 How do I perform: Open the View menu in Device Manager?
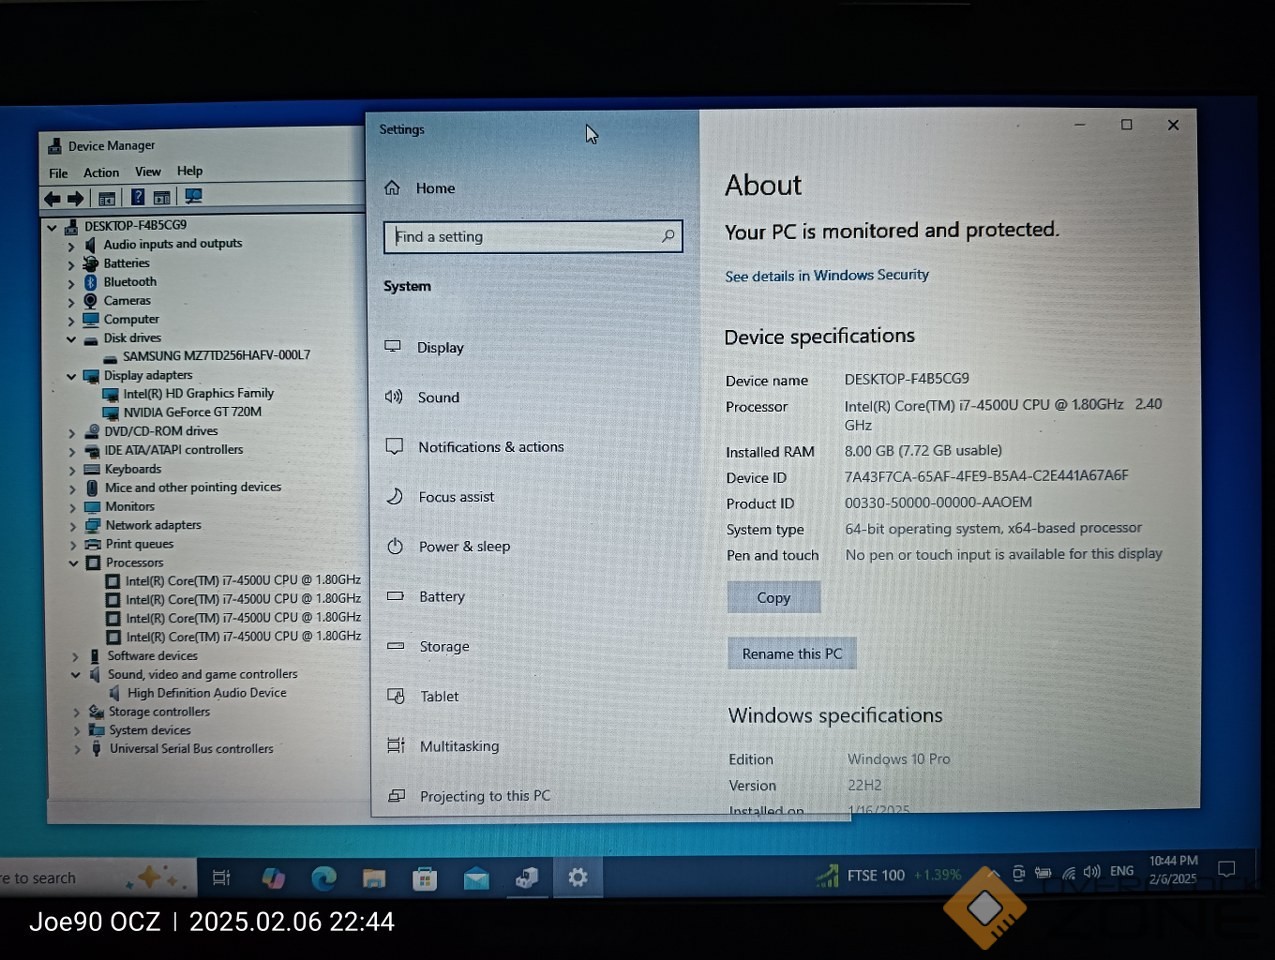pyautogui.click(x=148, y=171)
